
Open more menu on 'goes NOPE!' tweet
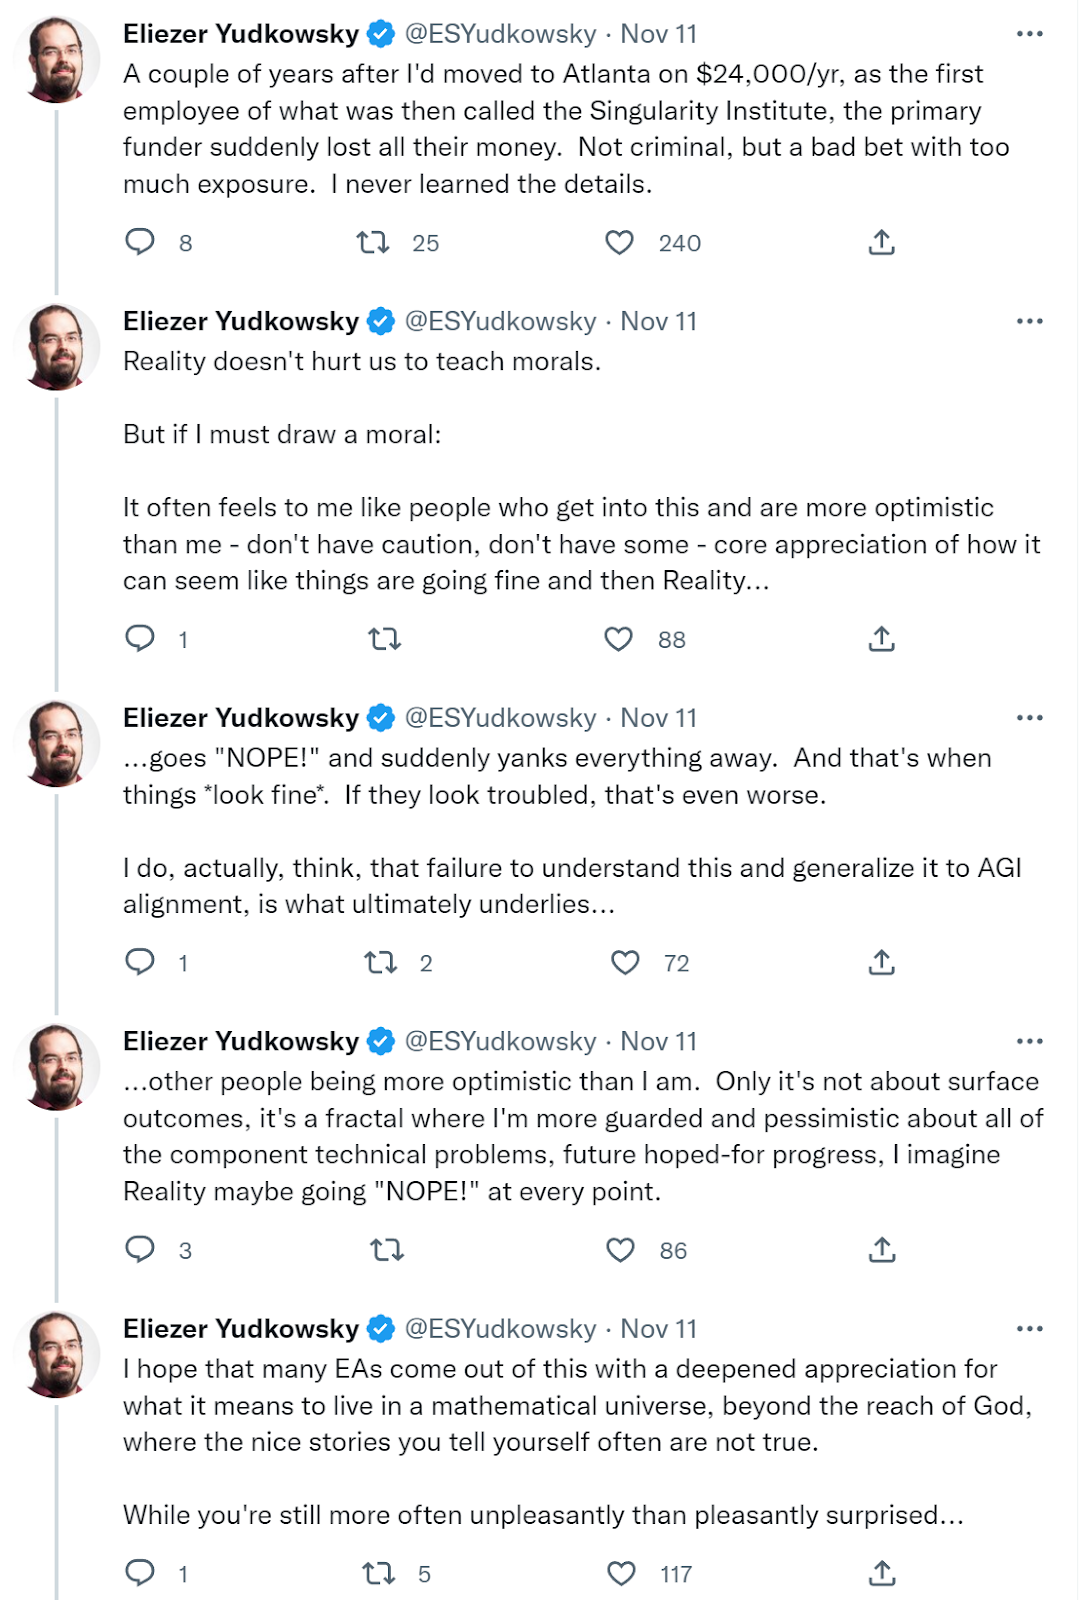[x=1029, y=718]
